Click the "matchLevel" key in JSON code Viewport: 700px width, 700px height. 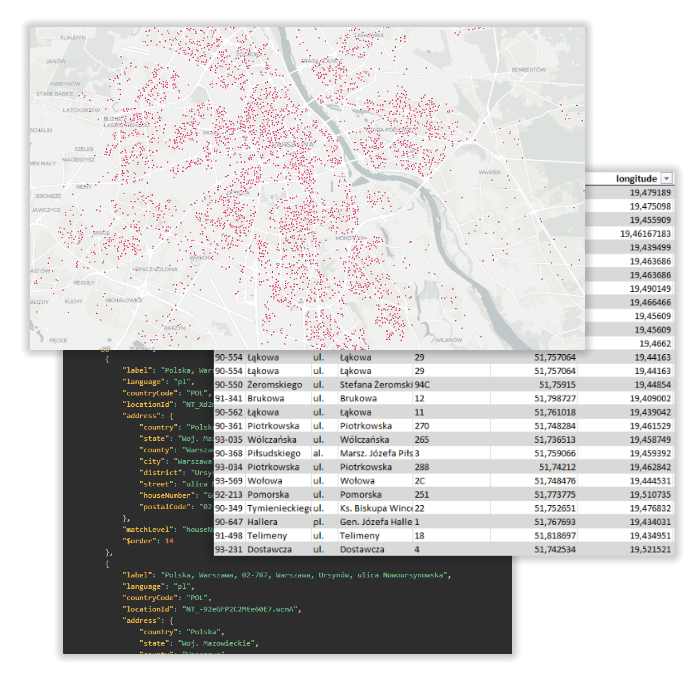pos(148,529)
